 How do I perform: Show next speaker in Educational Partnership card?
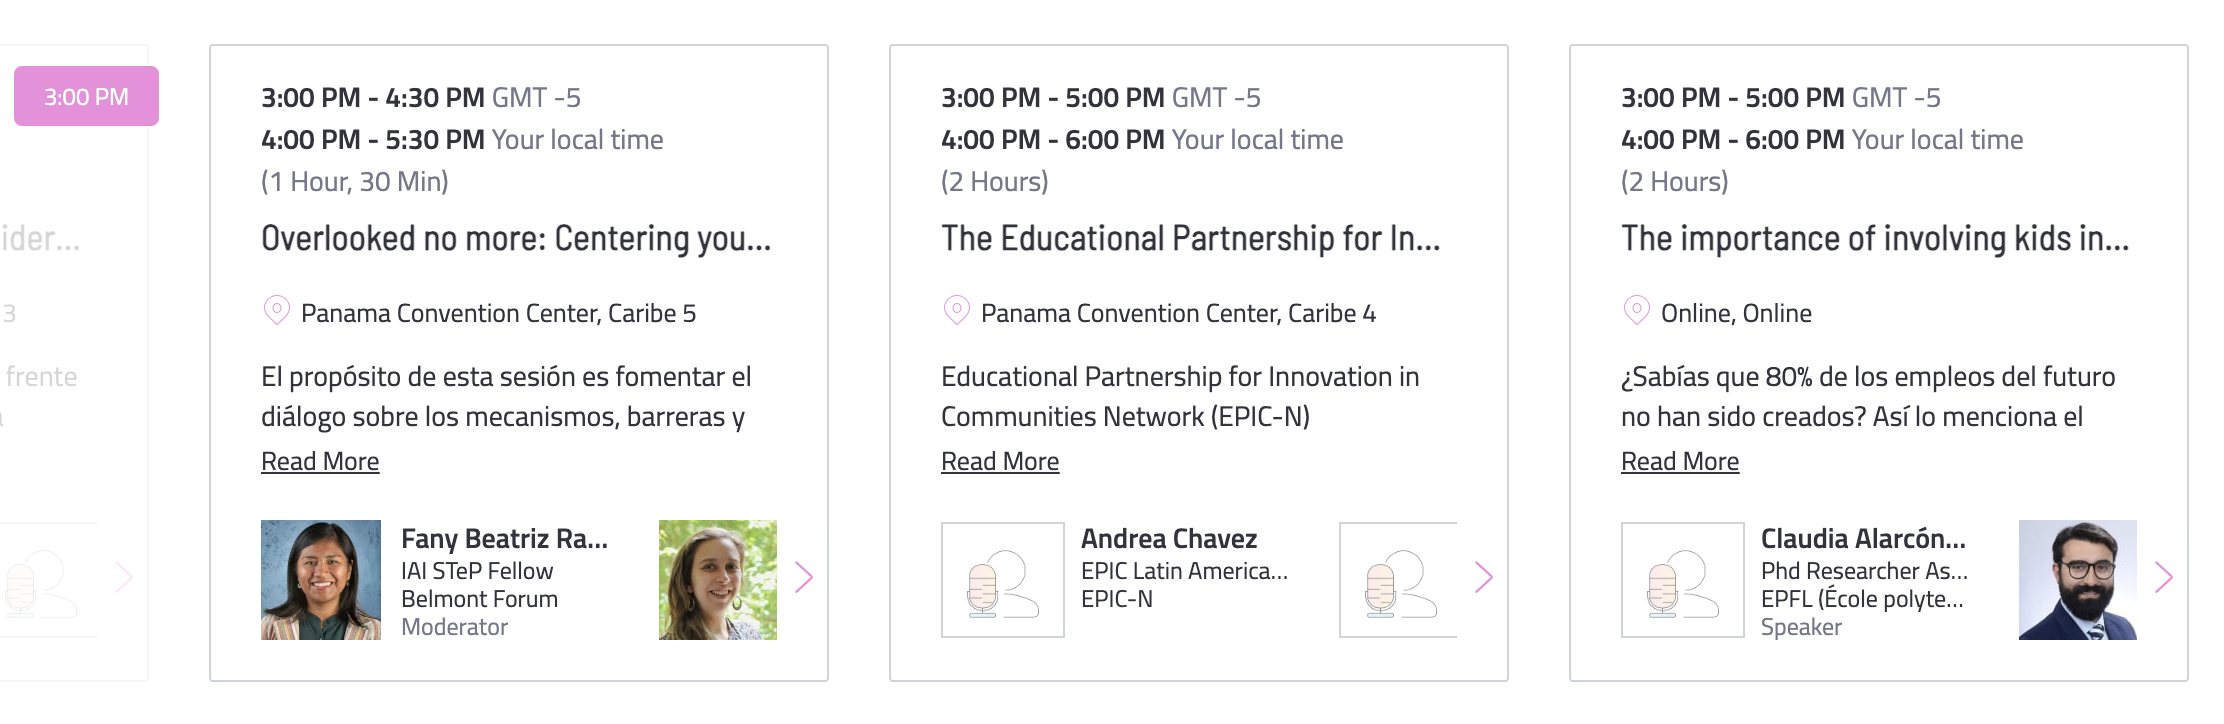pyautogui.click(x=1484, y=577)
